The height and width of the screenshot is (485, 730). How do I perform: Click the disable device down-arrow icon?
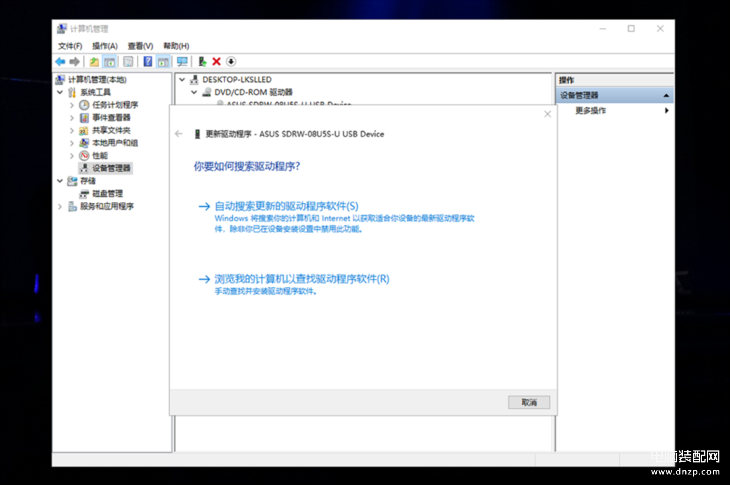pyautogui.click(x=231, y=61)
